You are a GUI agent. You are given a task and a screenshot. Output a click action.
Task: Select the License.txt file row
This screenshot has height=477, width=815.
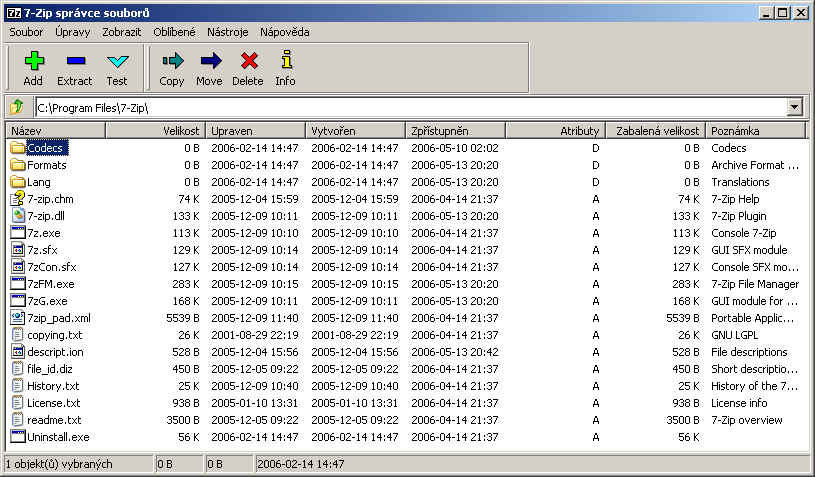point(53,403)
